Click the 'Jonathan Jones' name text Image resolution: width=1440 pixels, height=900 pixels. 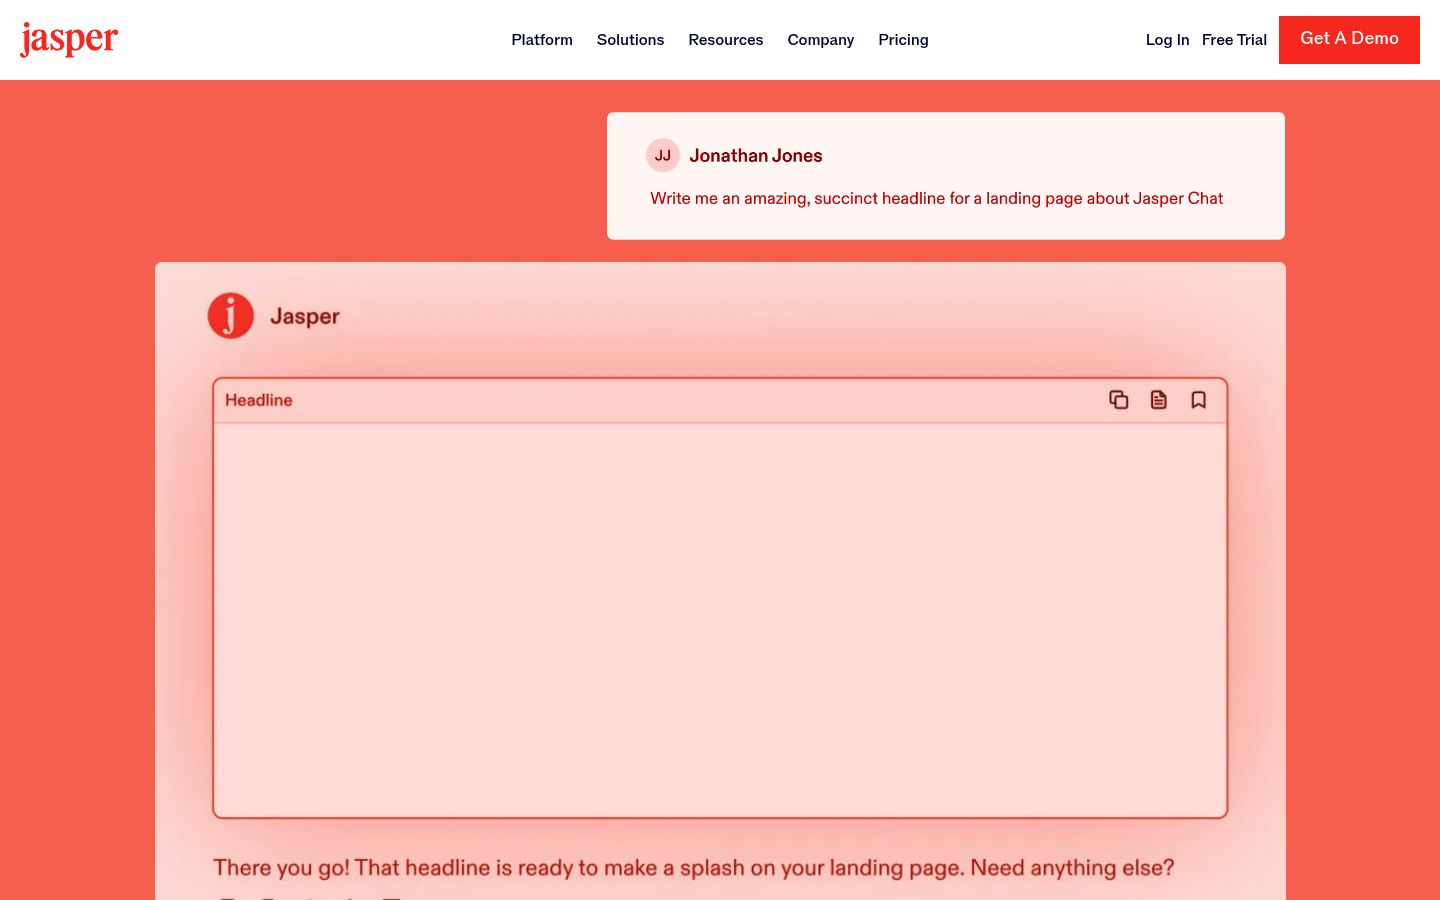click(x=756, y=156)
